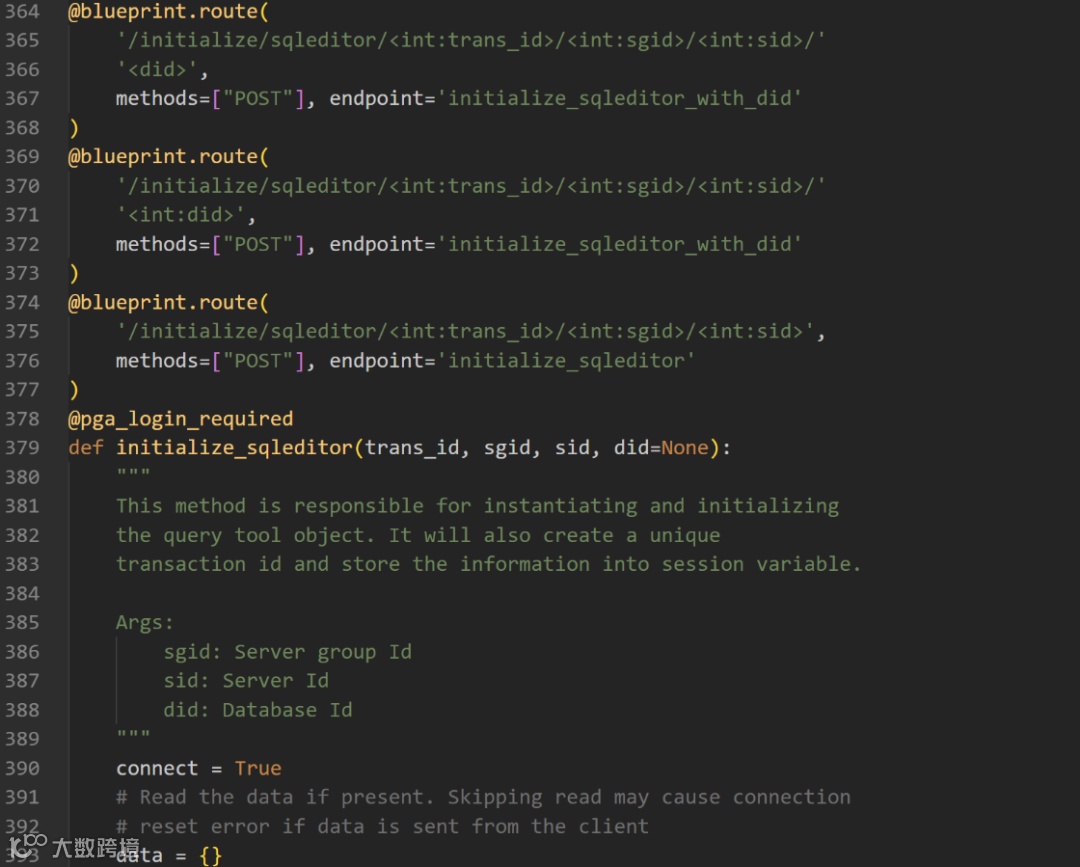The width and height of the screenshot is (1080, 867).
Task: Click the '<int:did>' string on line 371
Action: (x=180, y=215)
